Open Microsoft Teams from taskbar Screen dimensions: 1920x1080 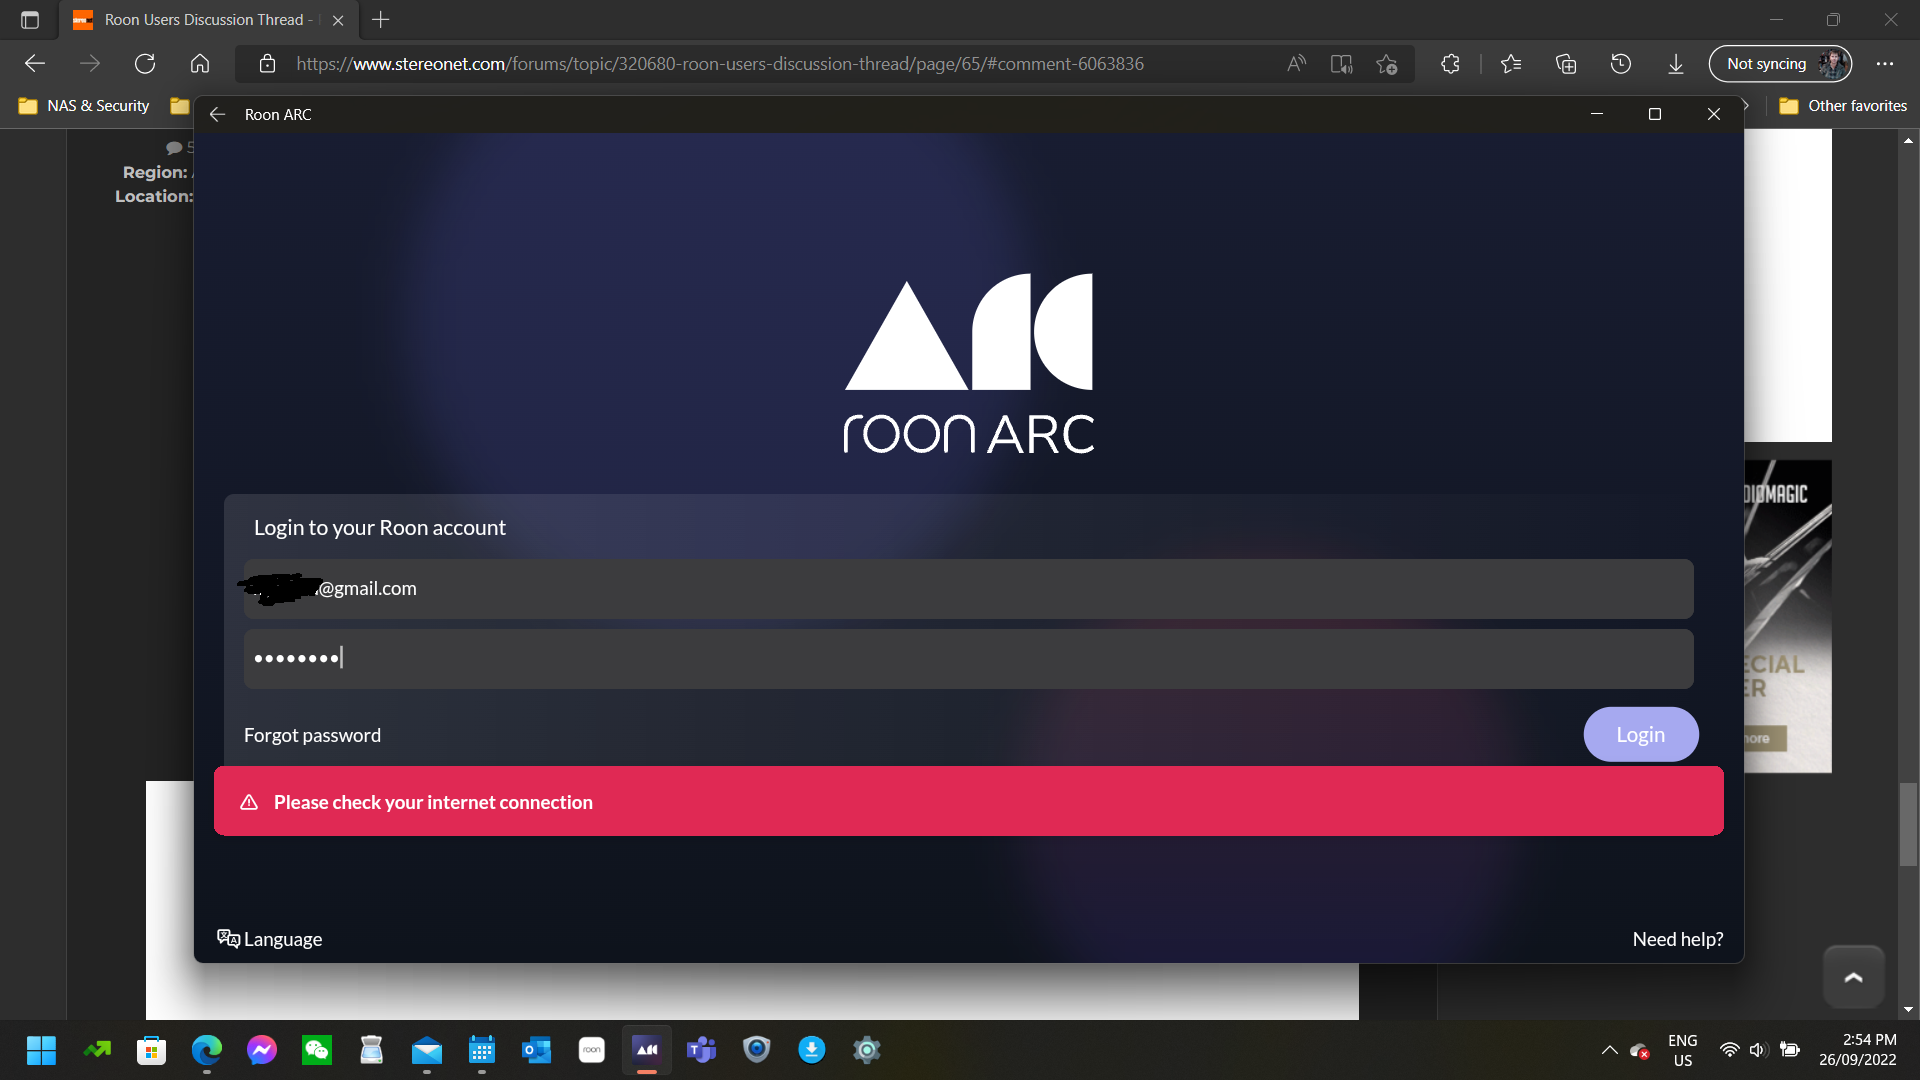702,1051
